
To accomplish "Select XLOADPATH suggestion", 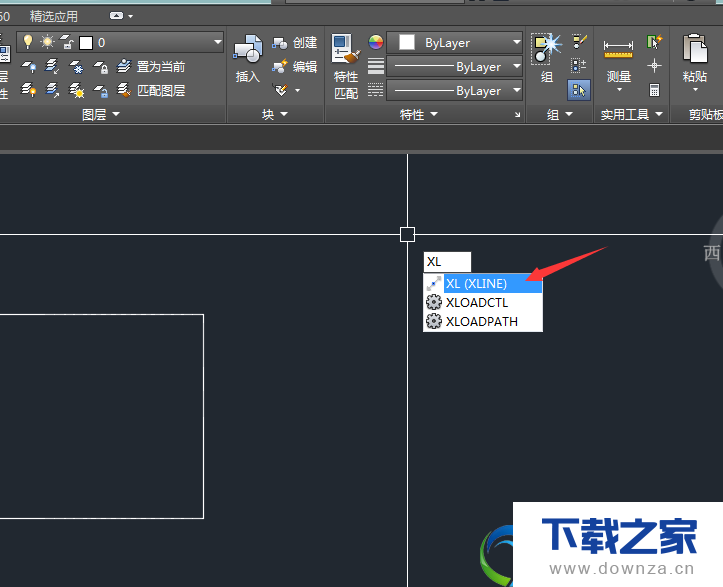I will (483, 321).
